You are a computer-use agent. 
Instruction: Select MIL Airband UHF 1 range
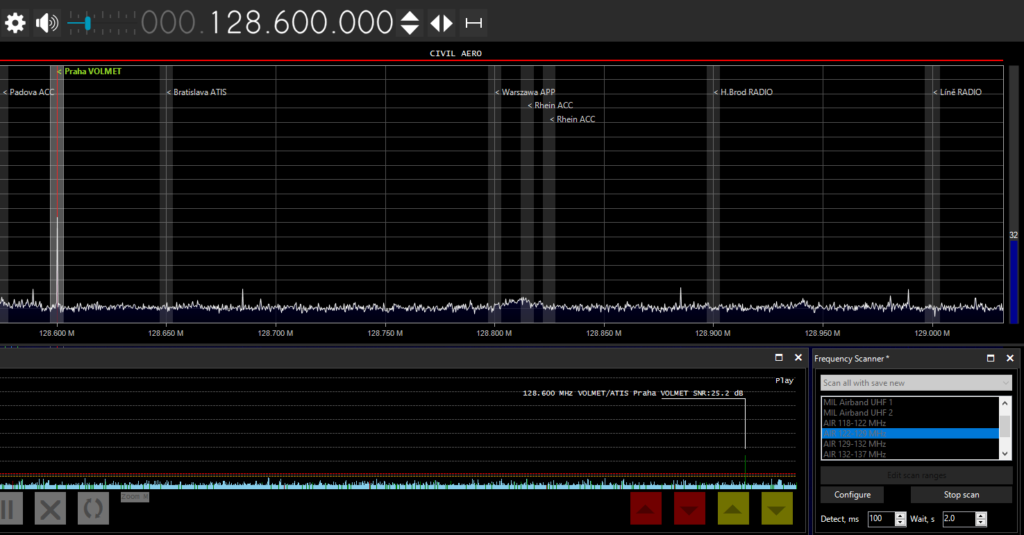coord(910,402)
